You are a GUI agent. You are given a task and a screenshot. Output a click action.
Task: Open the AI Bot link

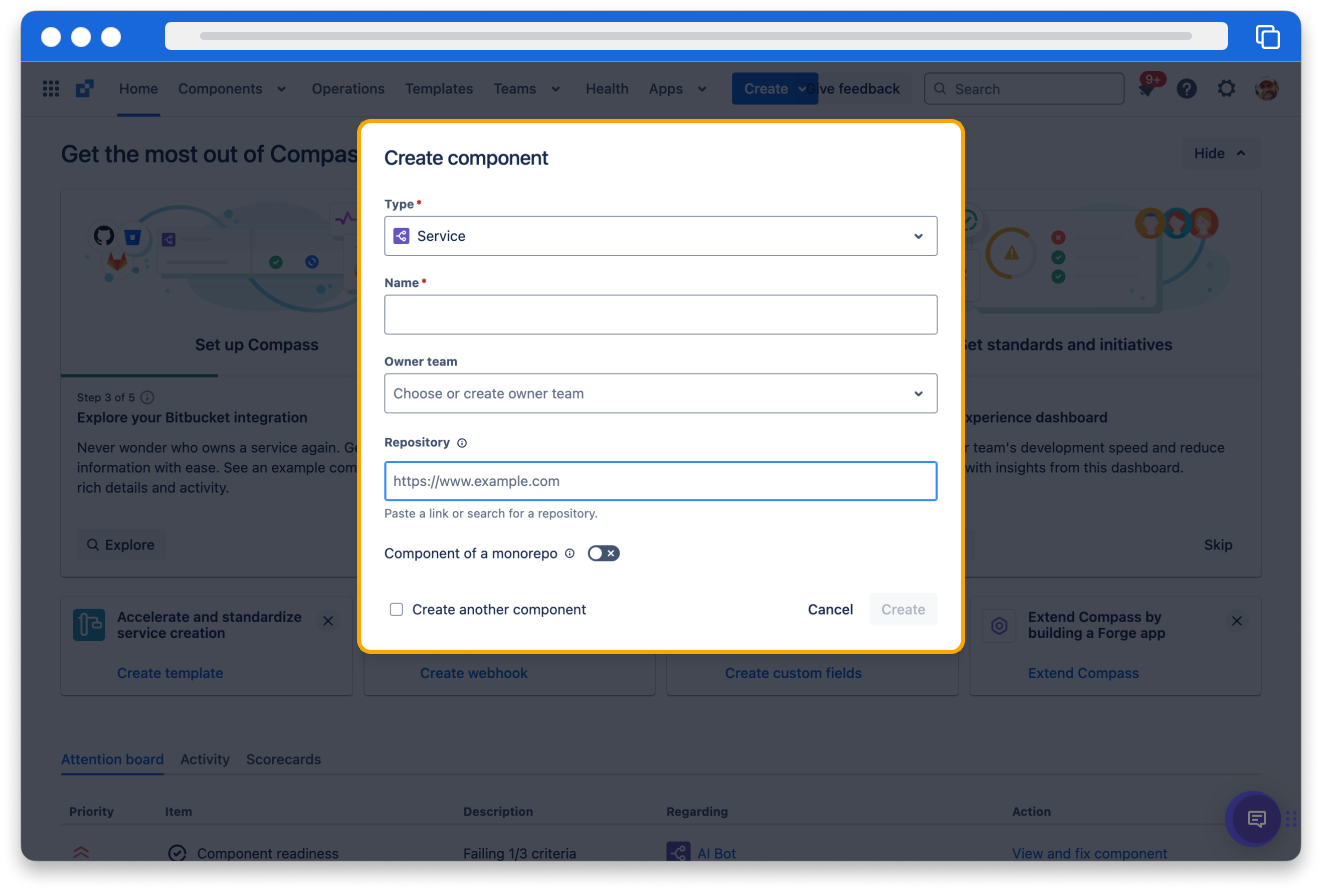(717, 853)
